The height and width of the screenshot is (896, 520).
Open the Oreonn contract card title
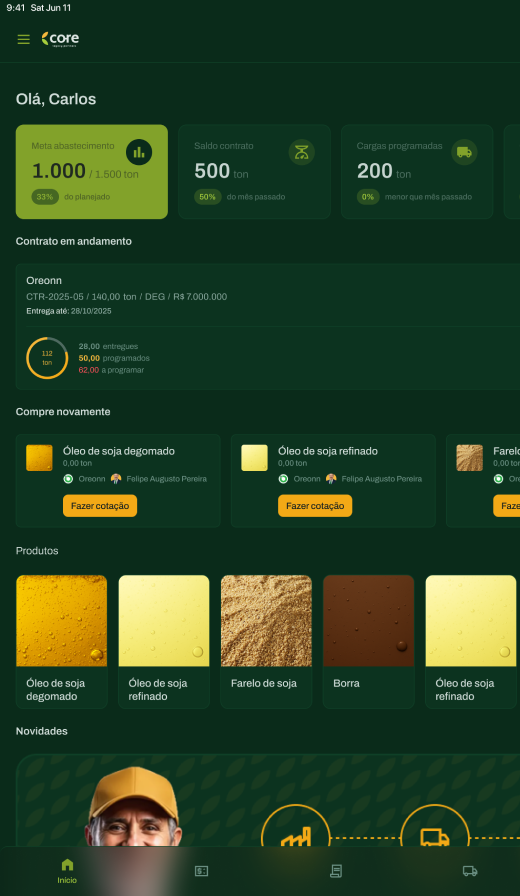(44, 281)
